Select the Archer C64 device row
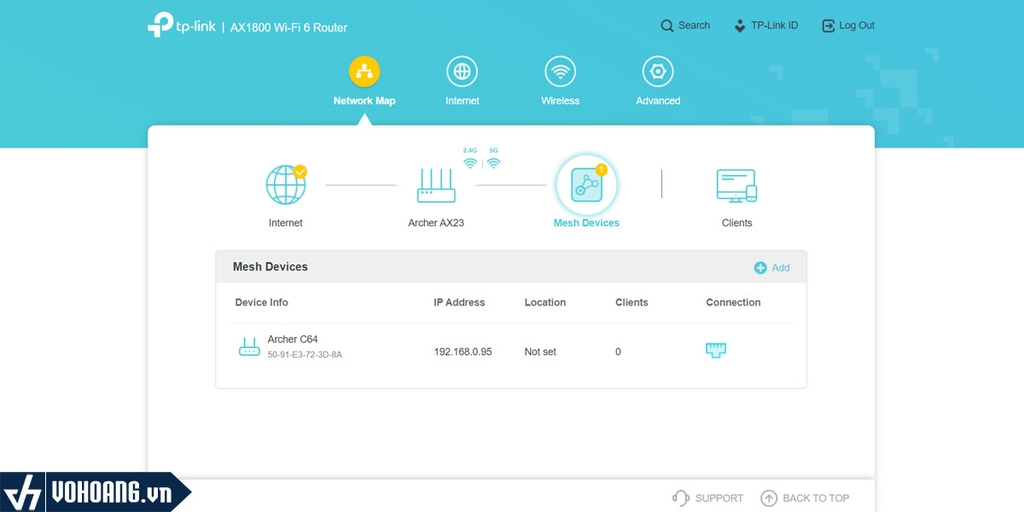1024x512 pixels. click(511, 351)
